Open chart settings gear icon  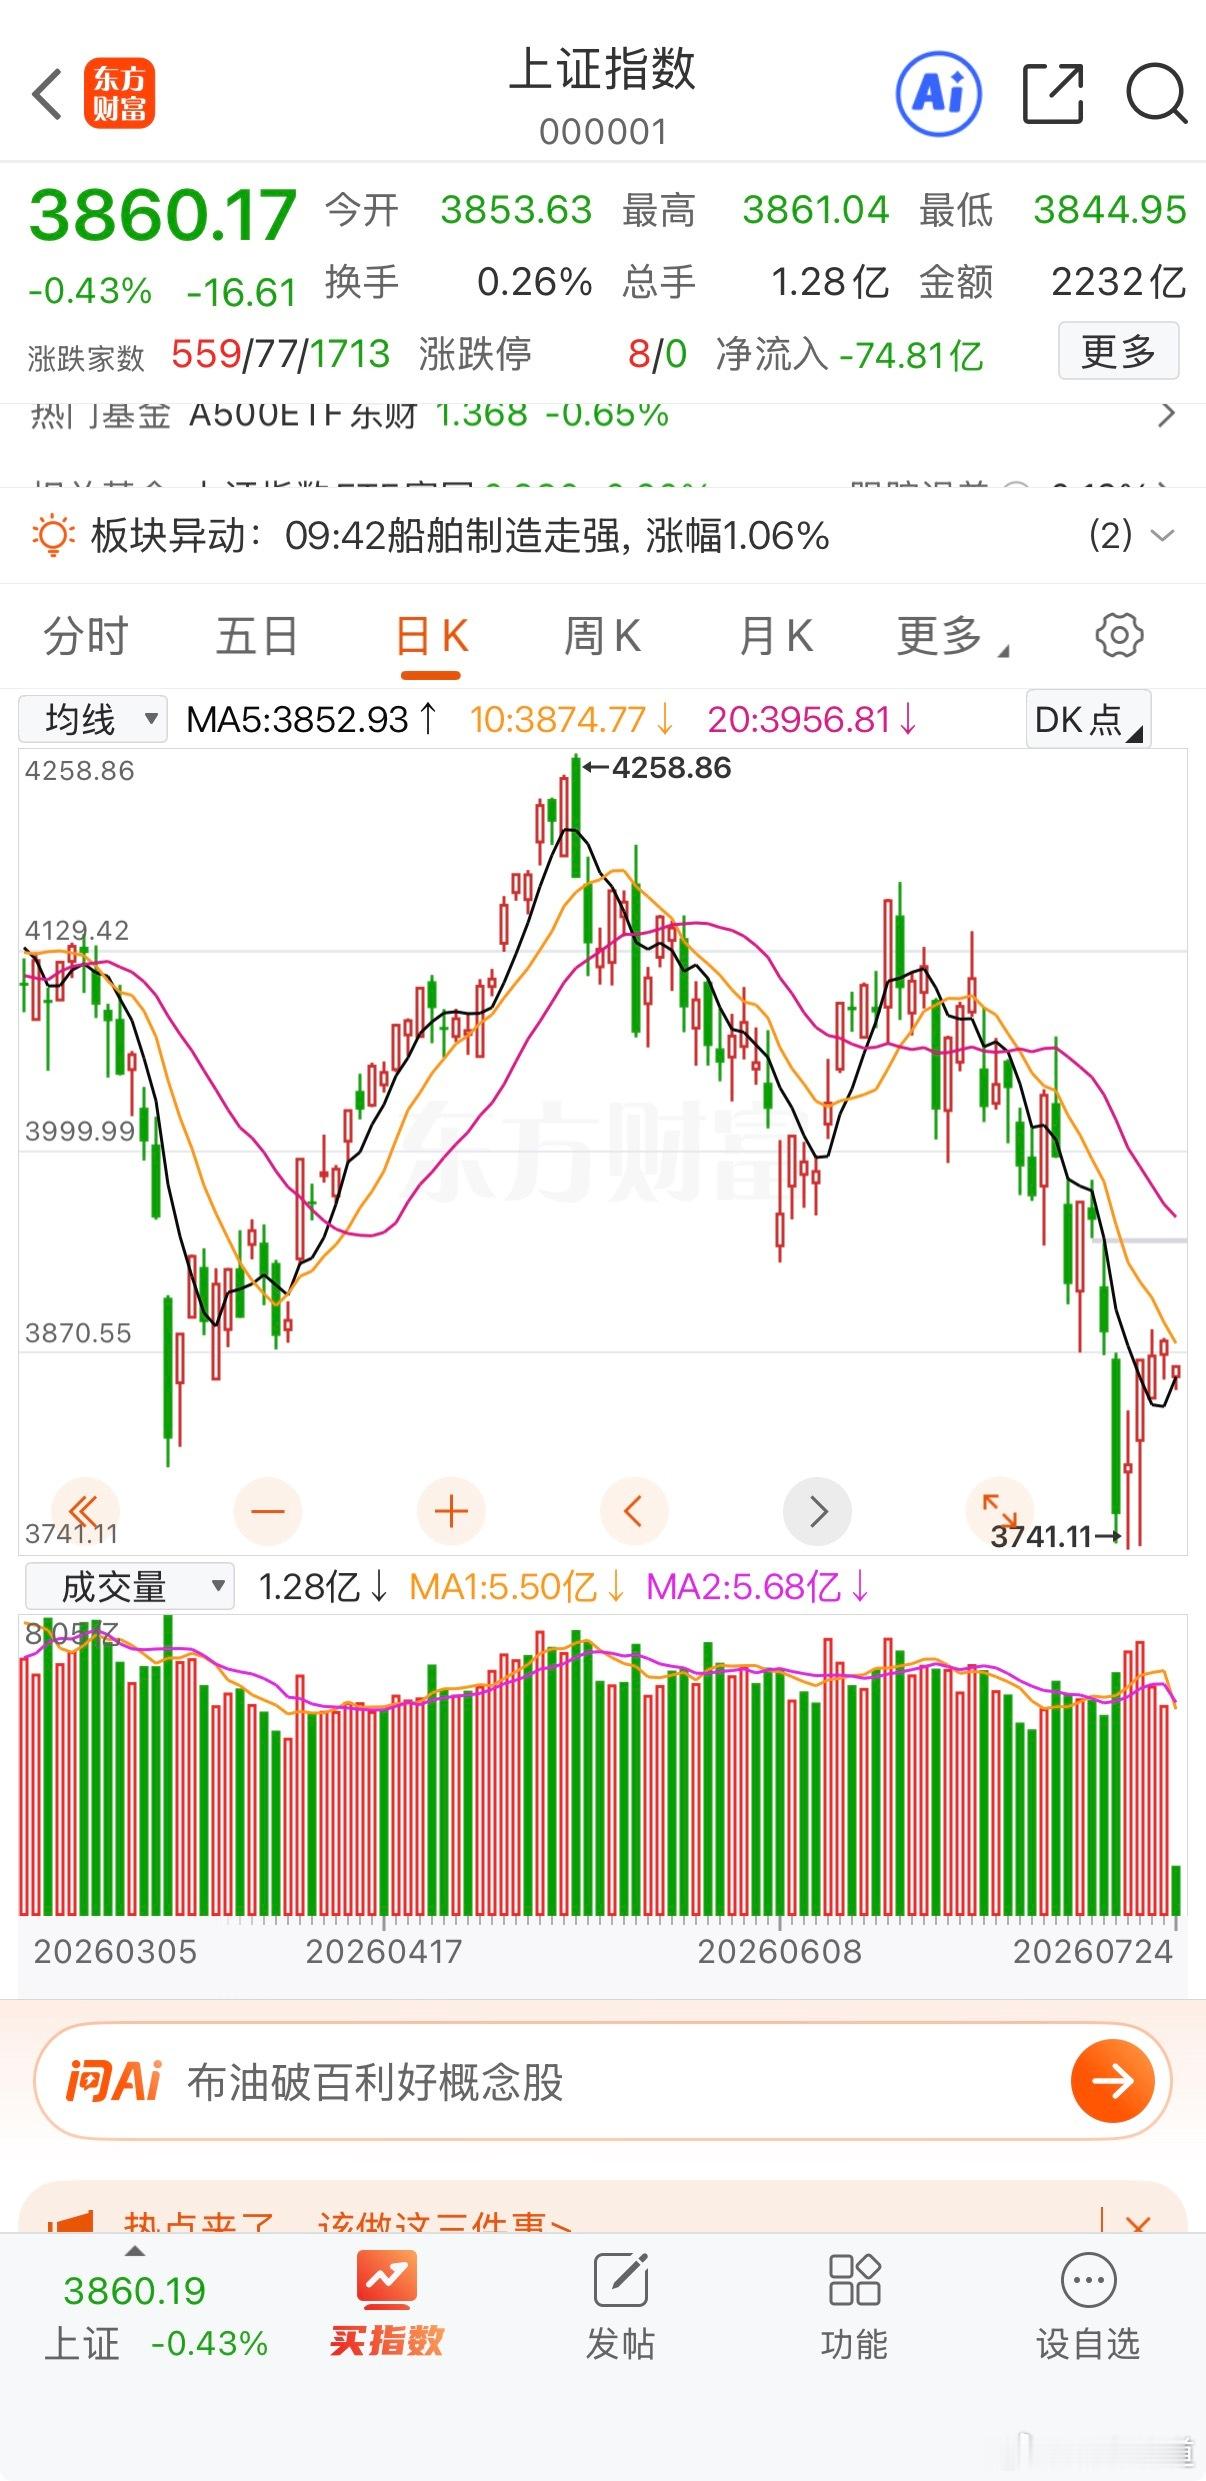(1119, 635)
